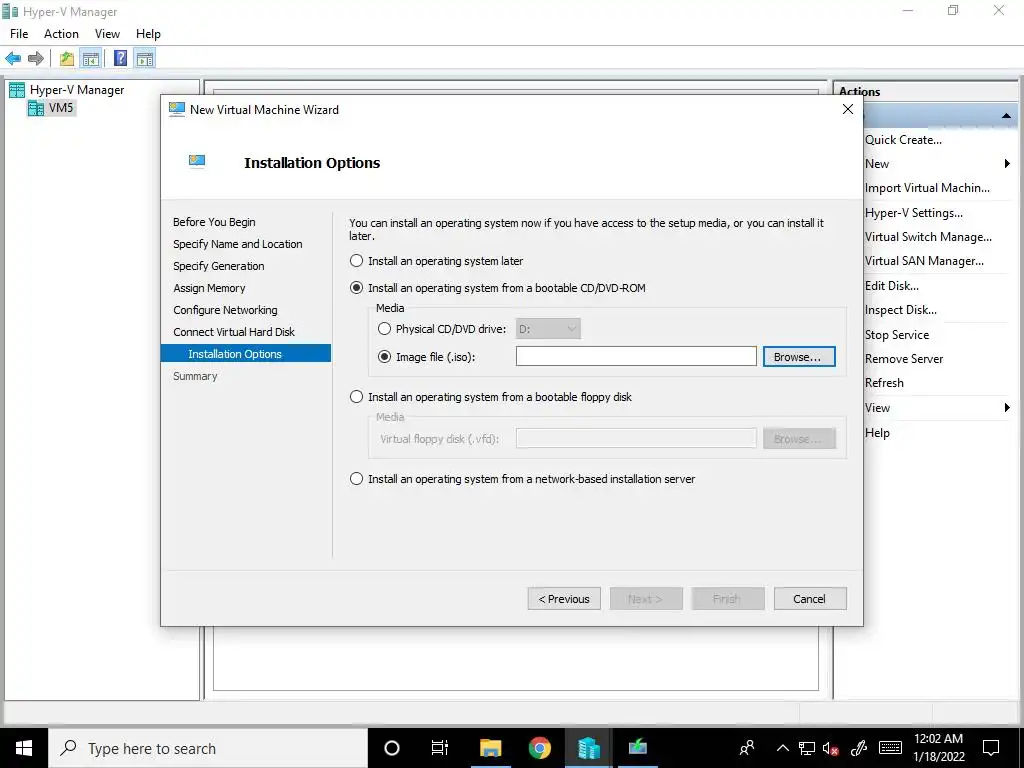
Task: Click the muted volume tray icon
Action: [831, 748]
